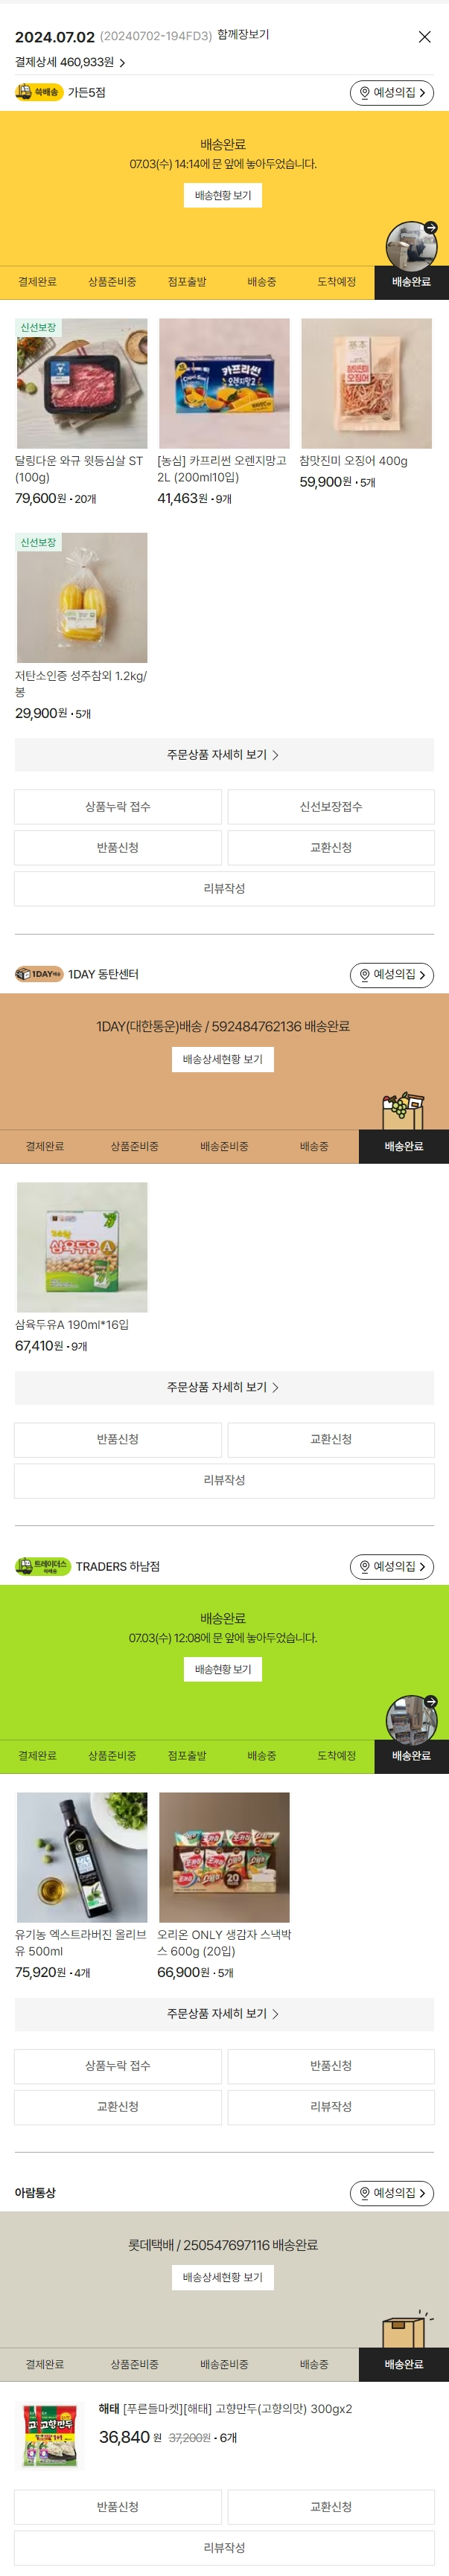Open delivery photo thumbnail in green banner

pos(411,1720)
